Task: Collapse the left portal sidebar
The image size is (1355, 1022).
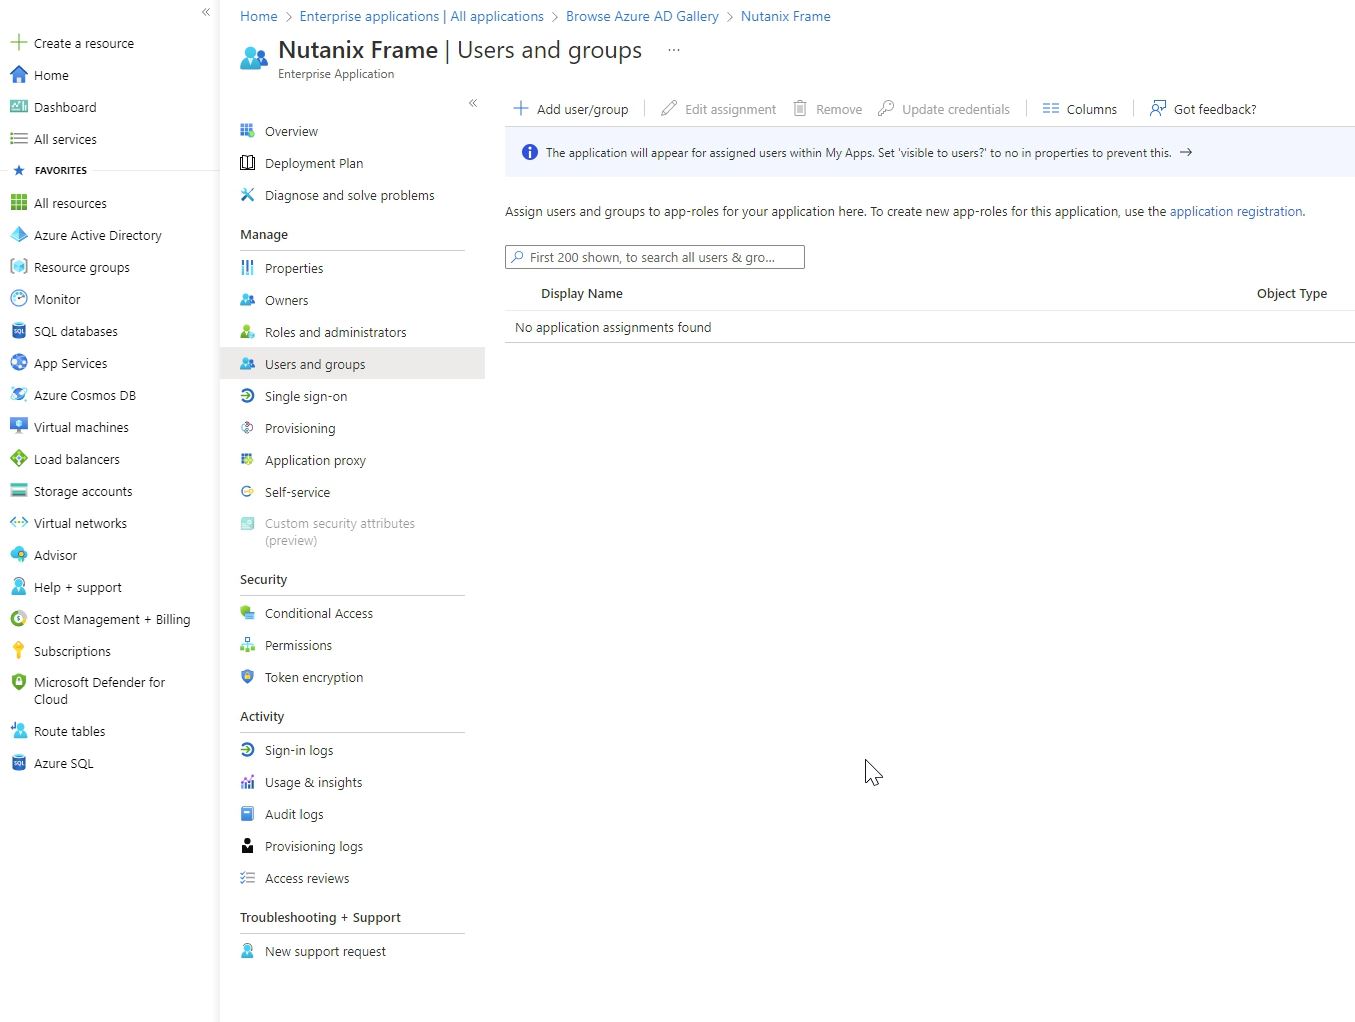Action: pos(206,12)
